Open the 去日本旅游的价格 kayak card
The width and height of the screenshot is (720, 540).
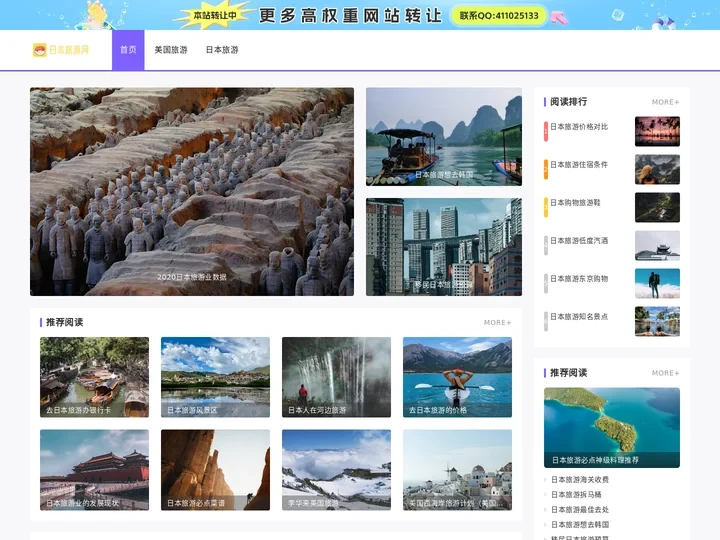point(457,377)
